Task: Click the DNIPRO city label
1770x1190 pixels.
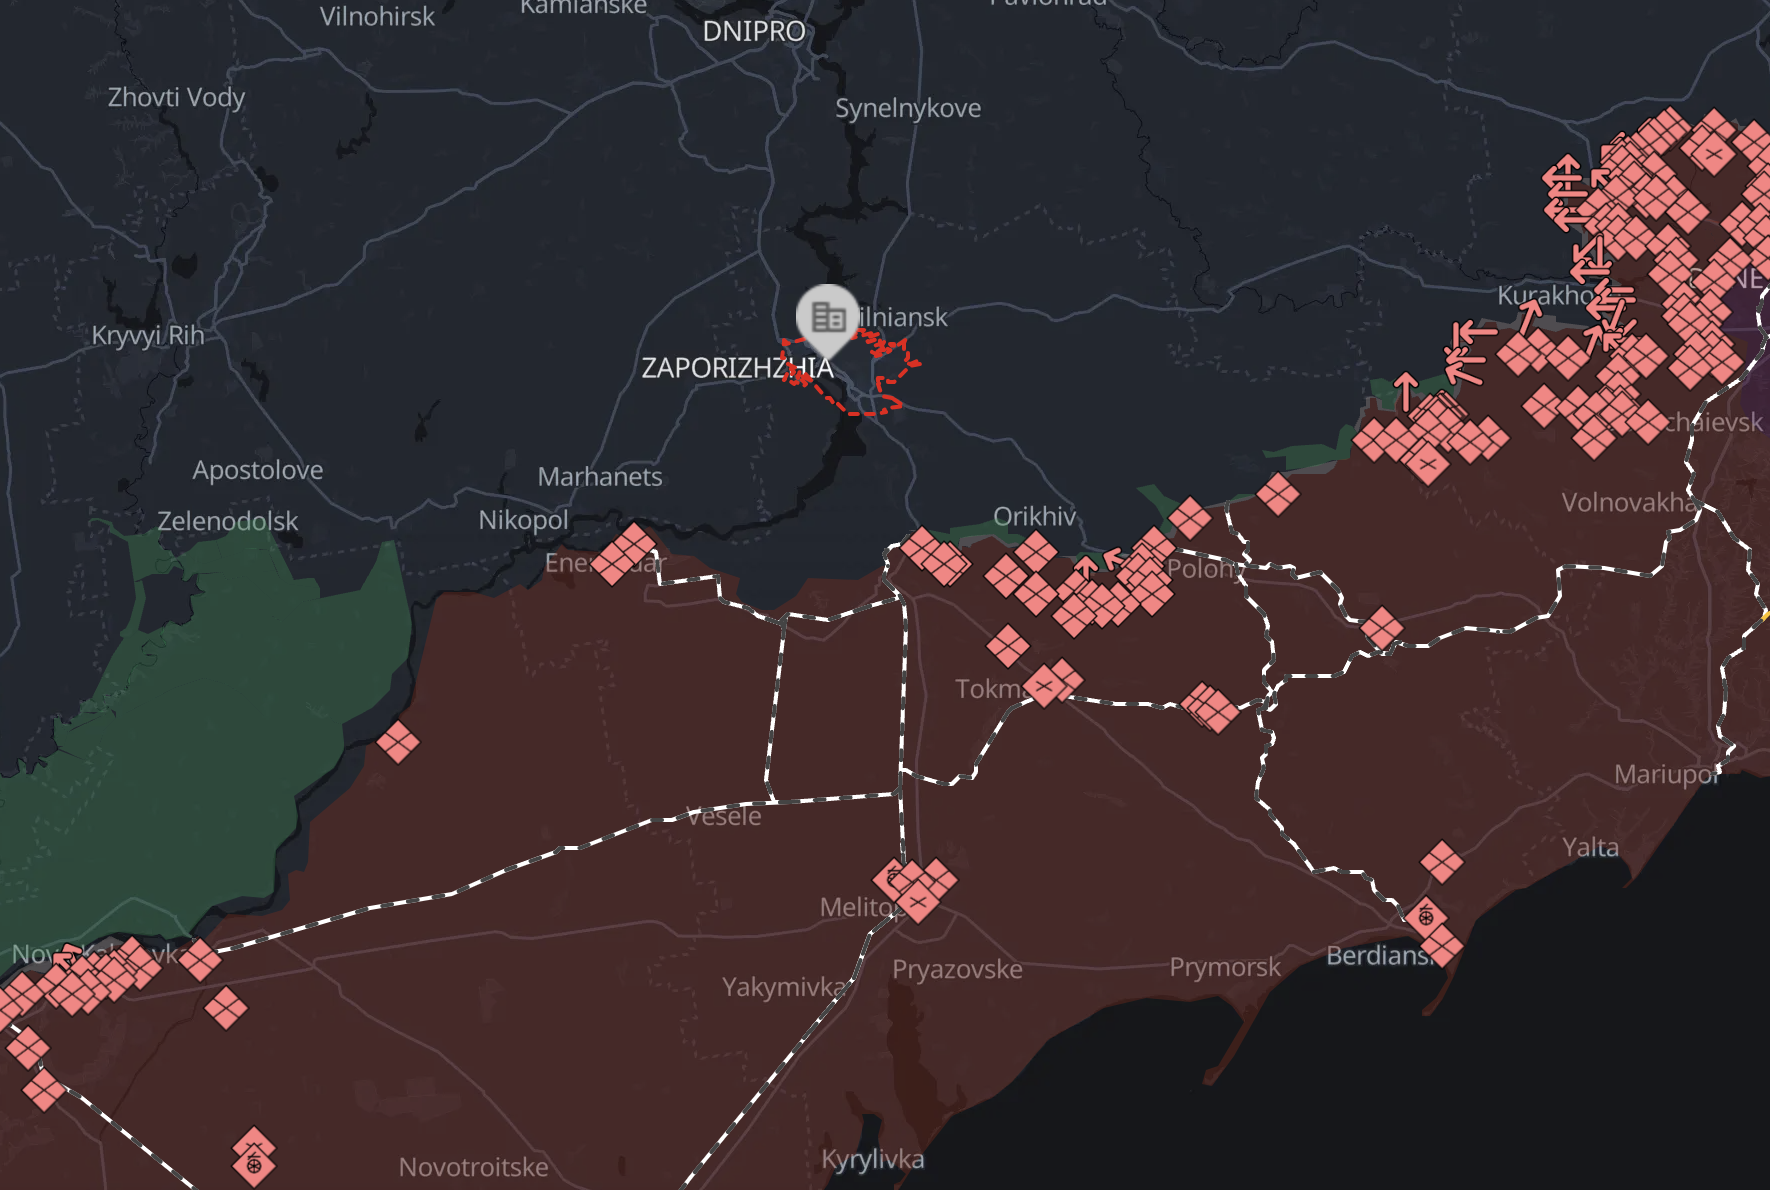Action: tap(754, 31)
